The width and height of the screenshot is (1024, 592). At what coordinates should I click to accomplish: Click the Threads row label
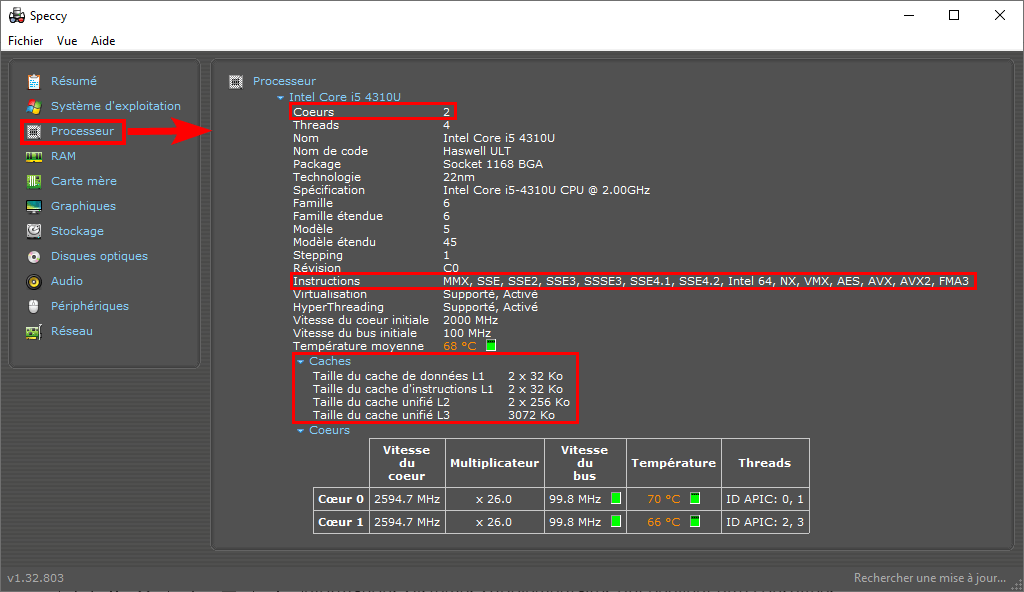click(x=315, y=125)
